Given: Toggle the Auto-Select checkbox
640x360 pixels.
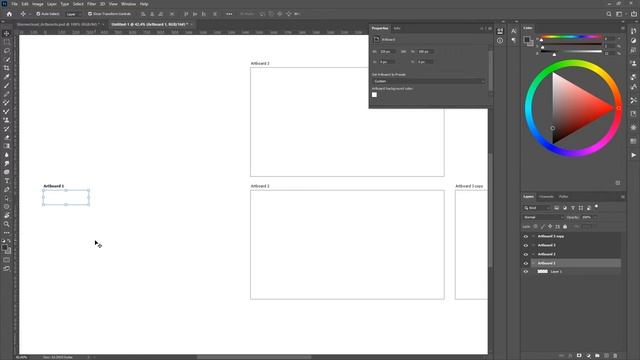Looking at the screenshot, I should pyautogui.click(x=38, y=14).
